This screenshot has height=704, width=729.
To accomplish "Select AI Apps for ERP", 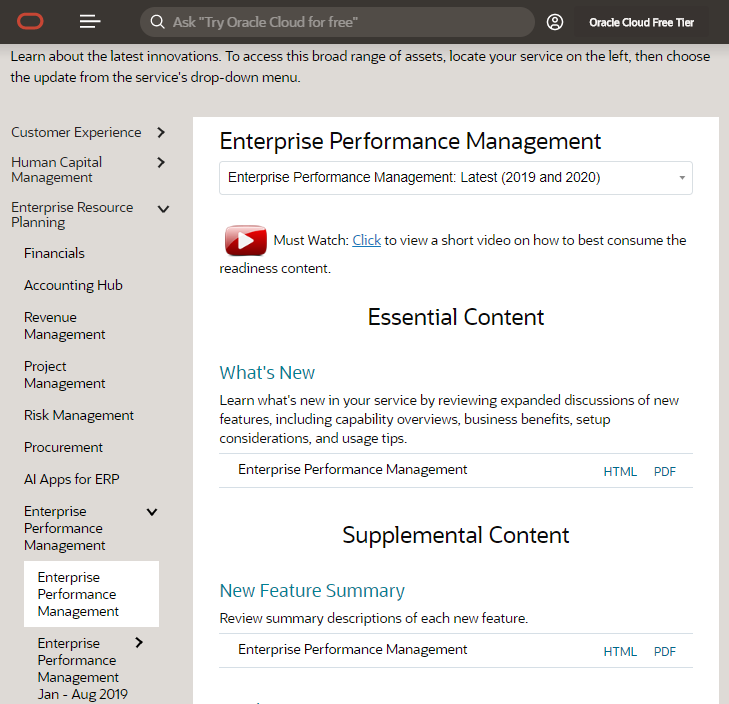I will click(71, 479).
